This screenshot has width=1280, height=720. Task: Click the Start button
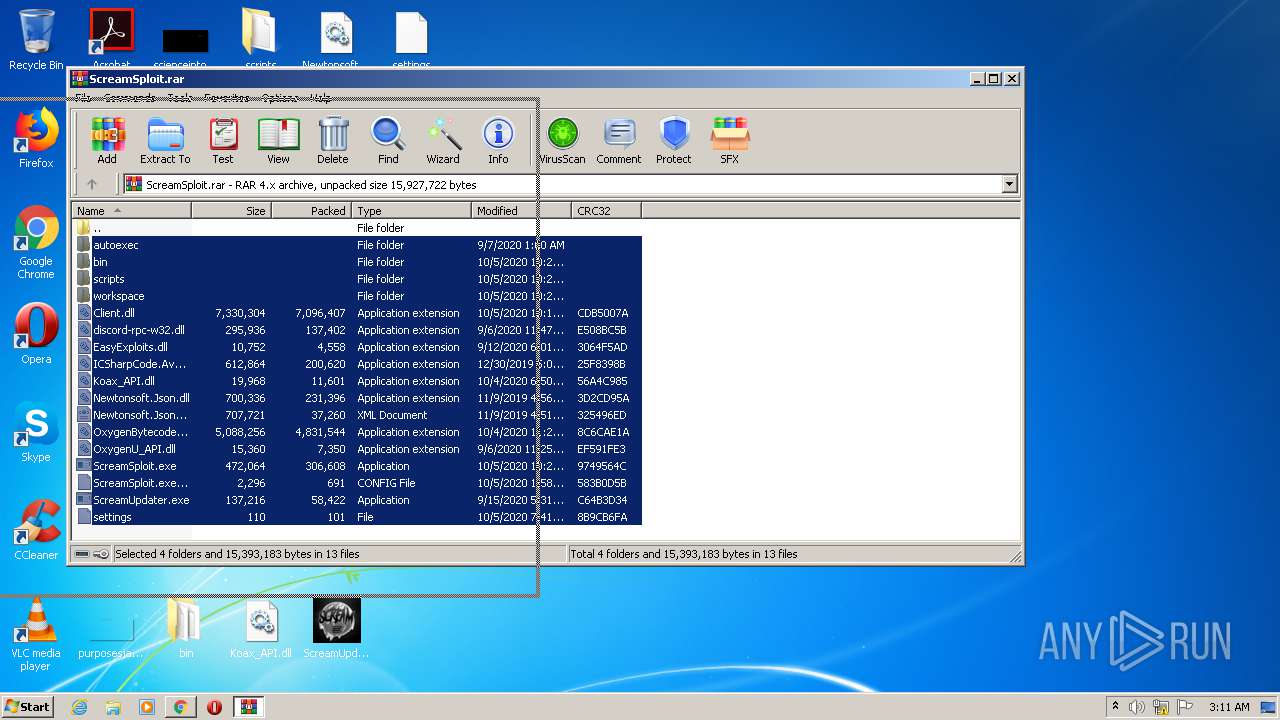tap(27, 707)
